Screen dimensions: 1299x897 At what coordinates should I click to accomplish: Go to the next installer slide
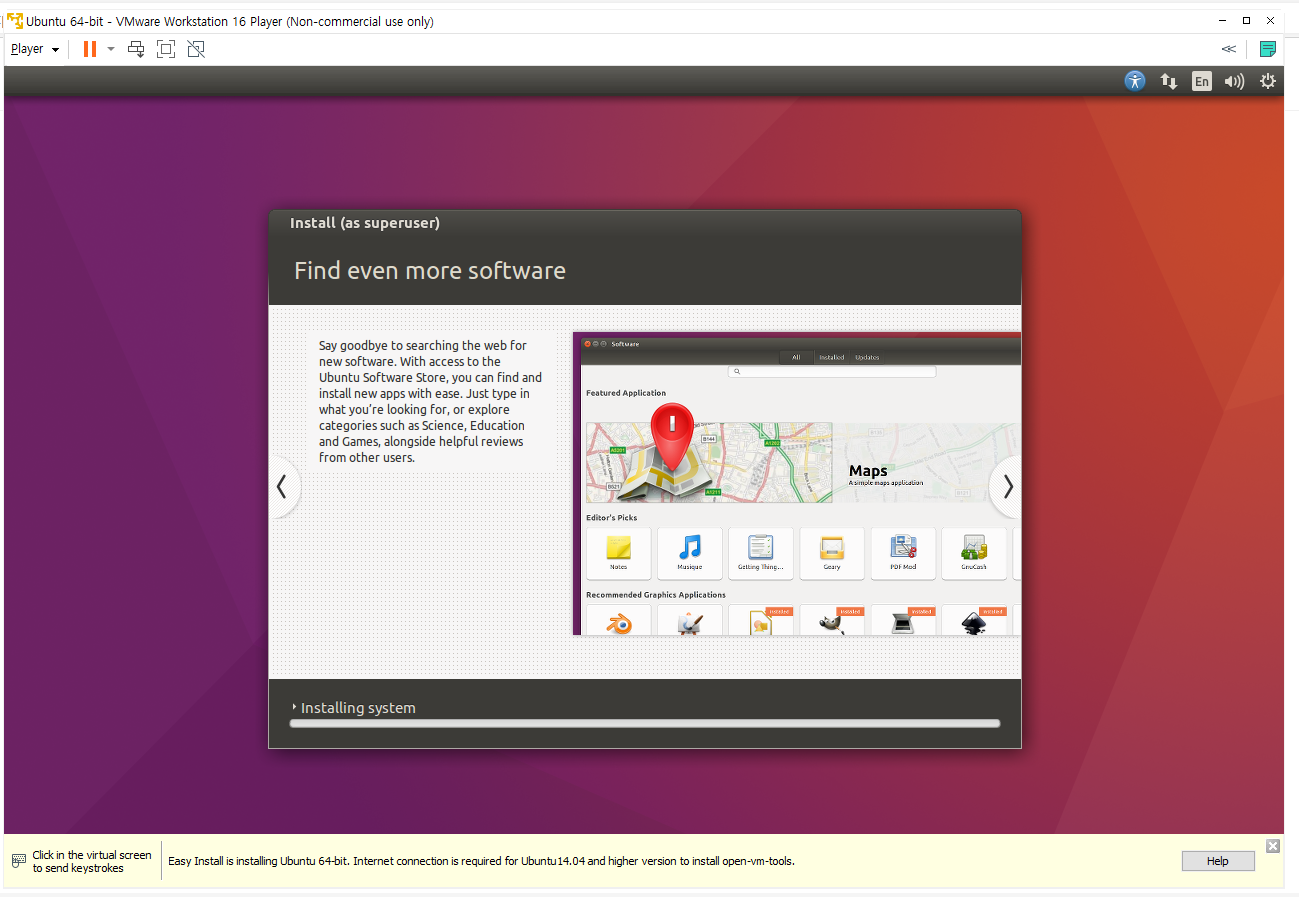click(1007, 487)
